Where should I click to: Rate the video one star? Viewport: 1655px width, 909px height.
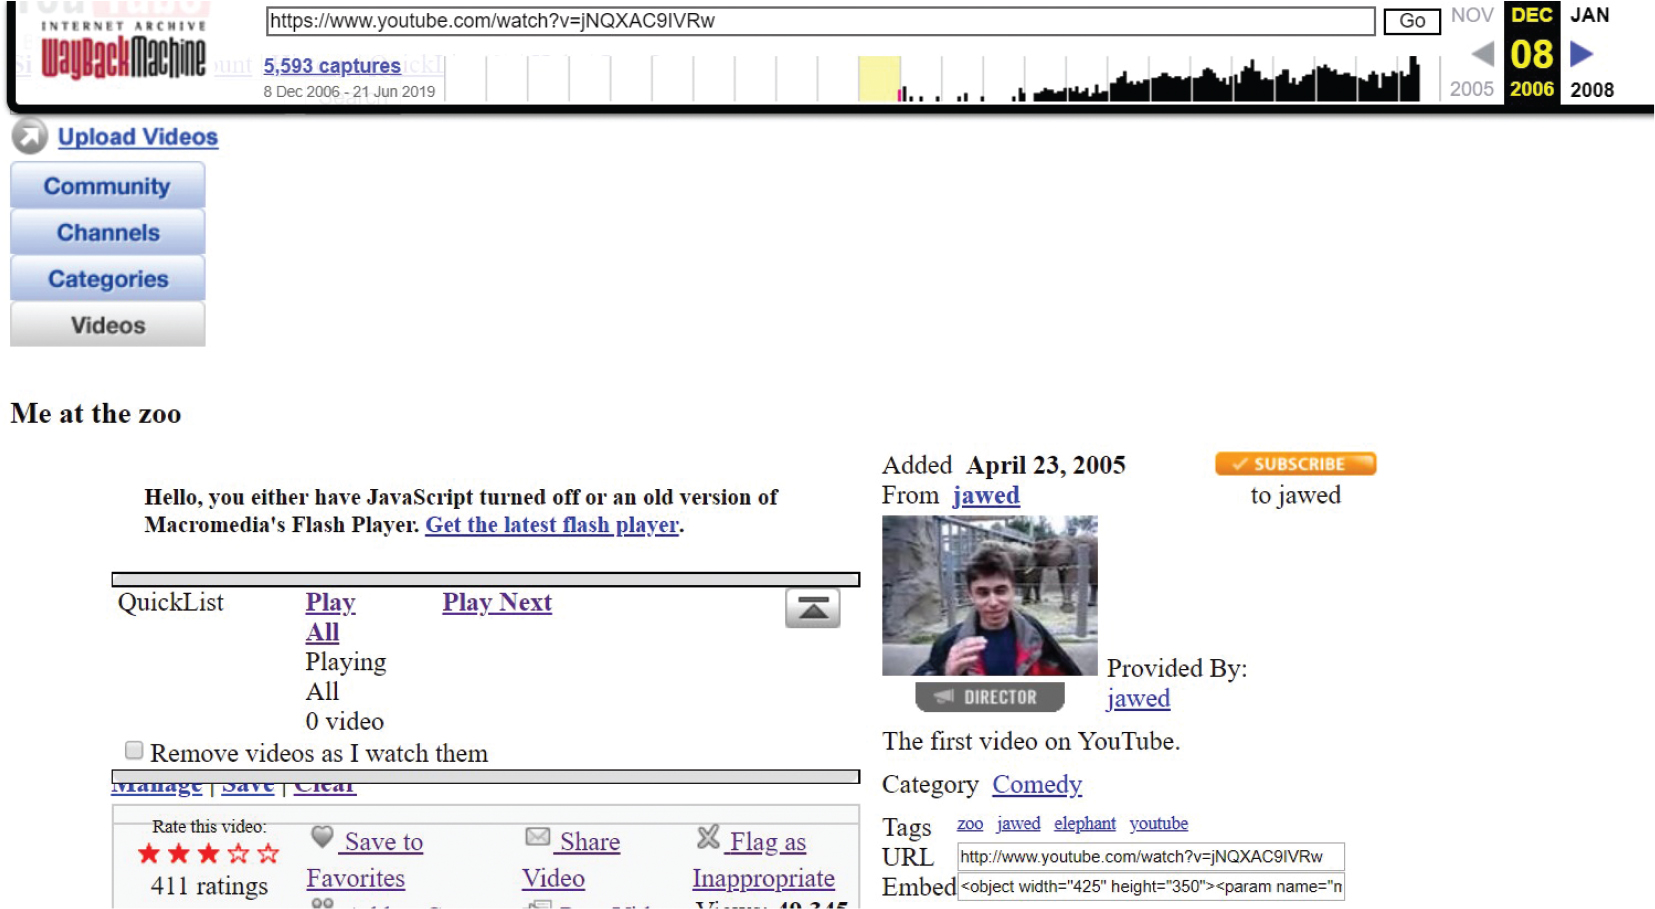(149, 853)
